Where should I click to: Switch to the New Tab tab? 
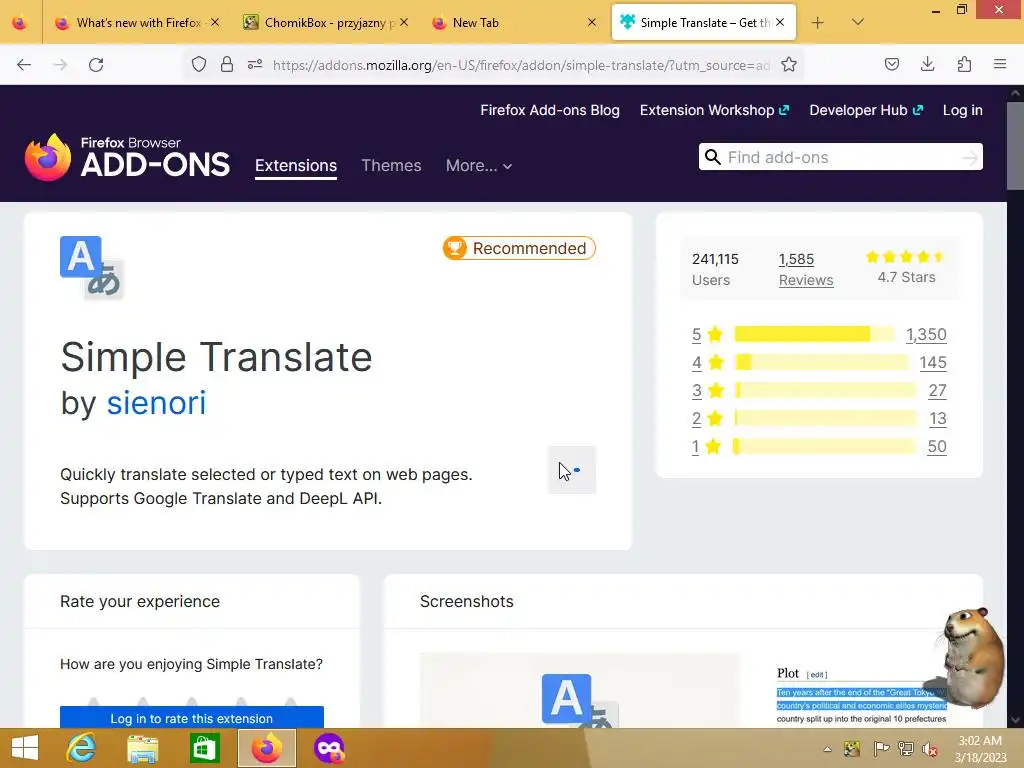pyautogui.click(x=513, y=23)
